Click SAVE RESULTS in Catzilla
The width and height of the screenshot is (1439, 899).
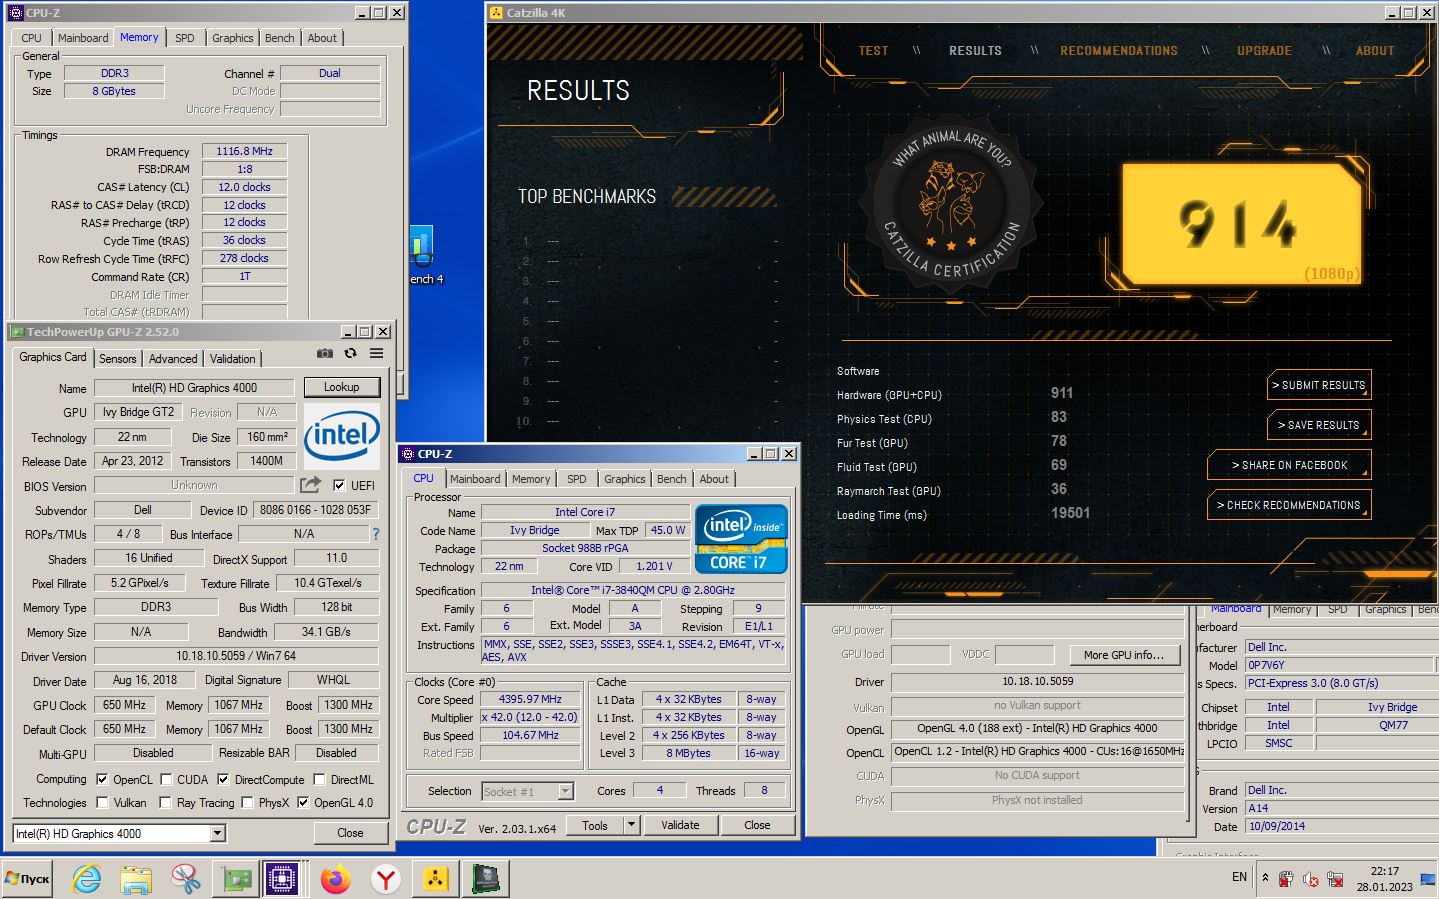(1318, 425)
